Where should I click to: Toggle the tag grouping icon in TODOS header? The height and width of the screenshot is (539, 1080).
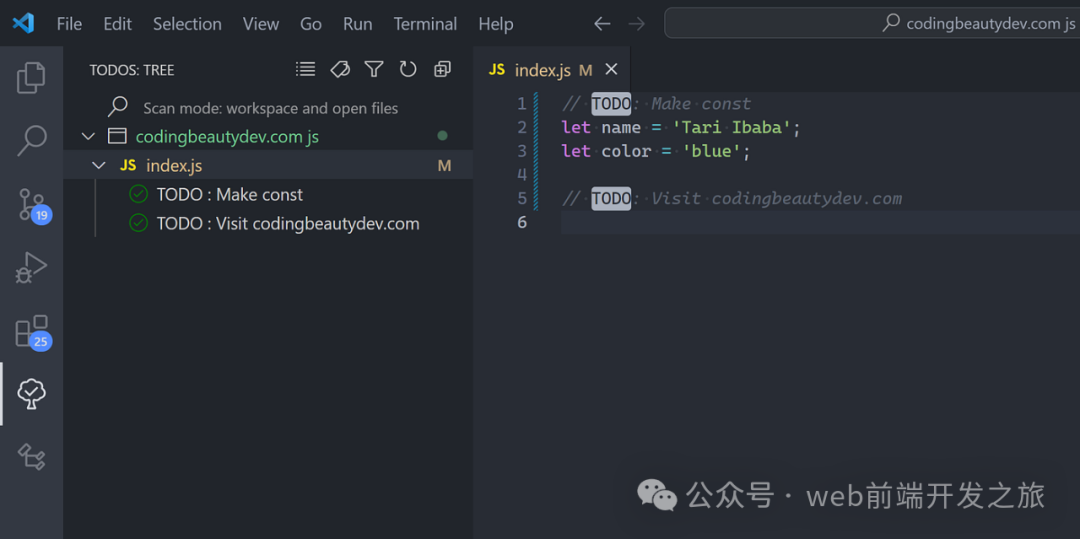340,69
